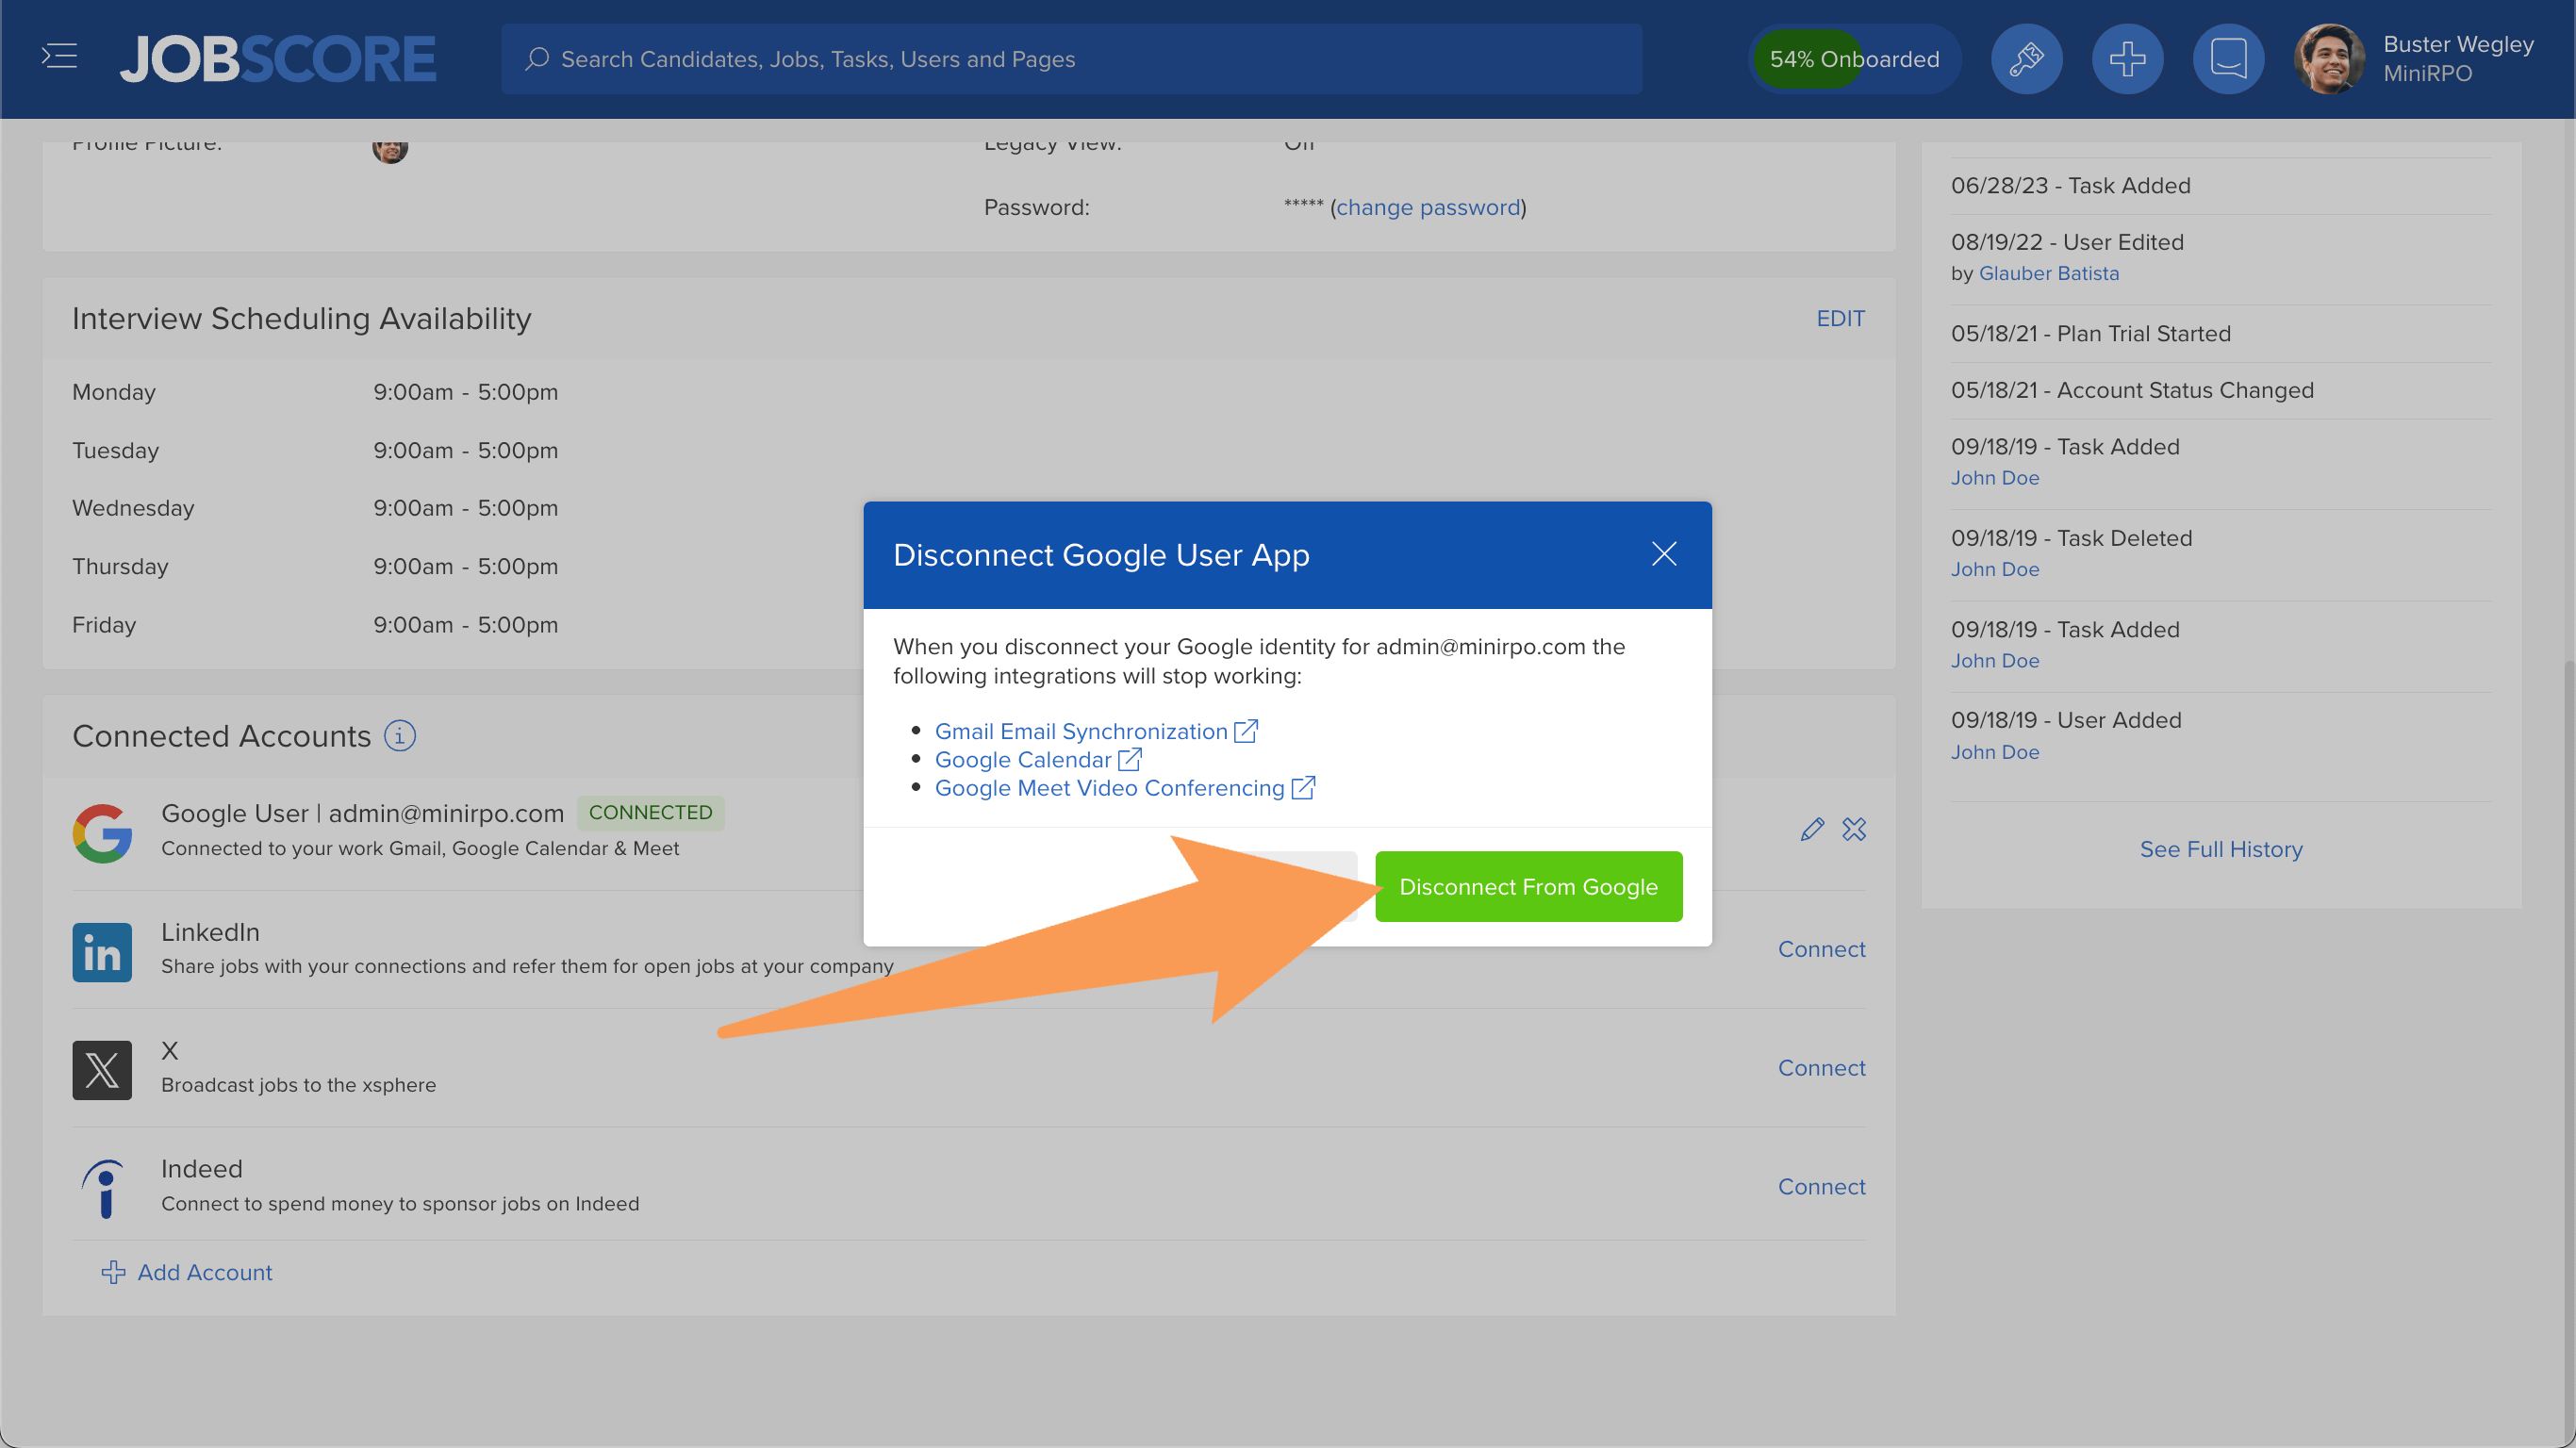Click the Buster Wegley MiniRPO user name
The image size is (2576, 1448).
click(x=2458, y=58)
